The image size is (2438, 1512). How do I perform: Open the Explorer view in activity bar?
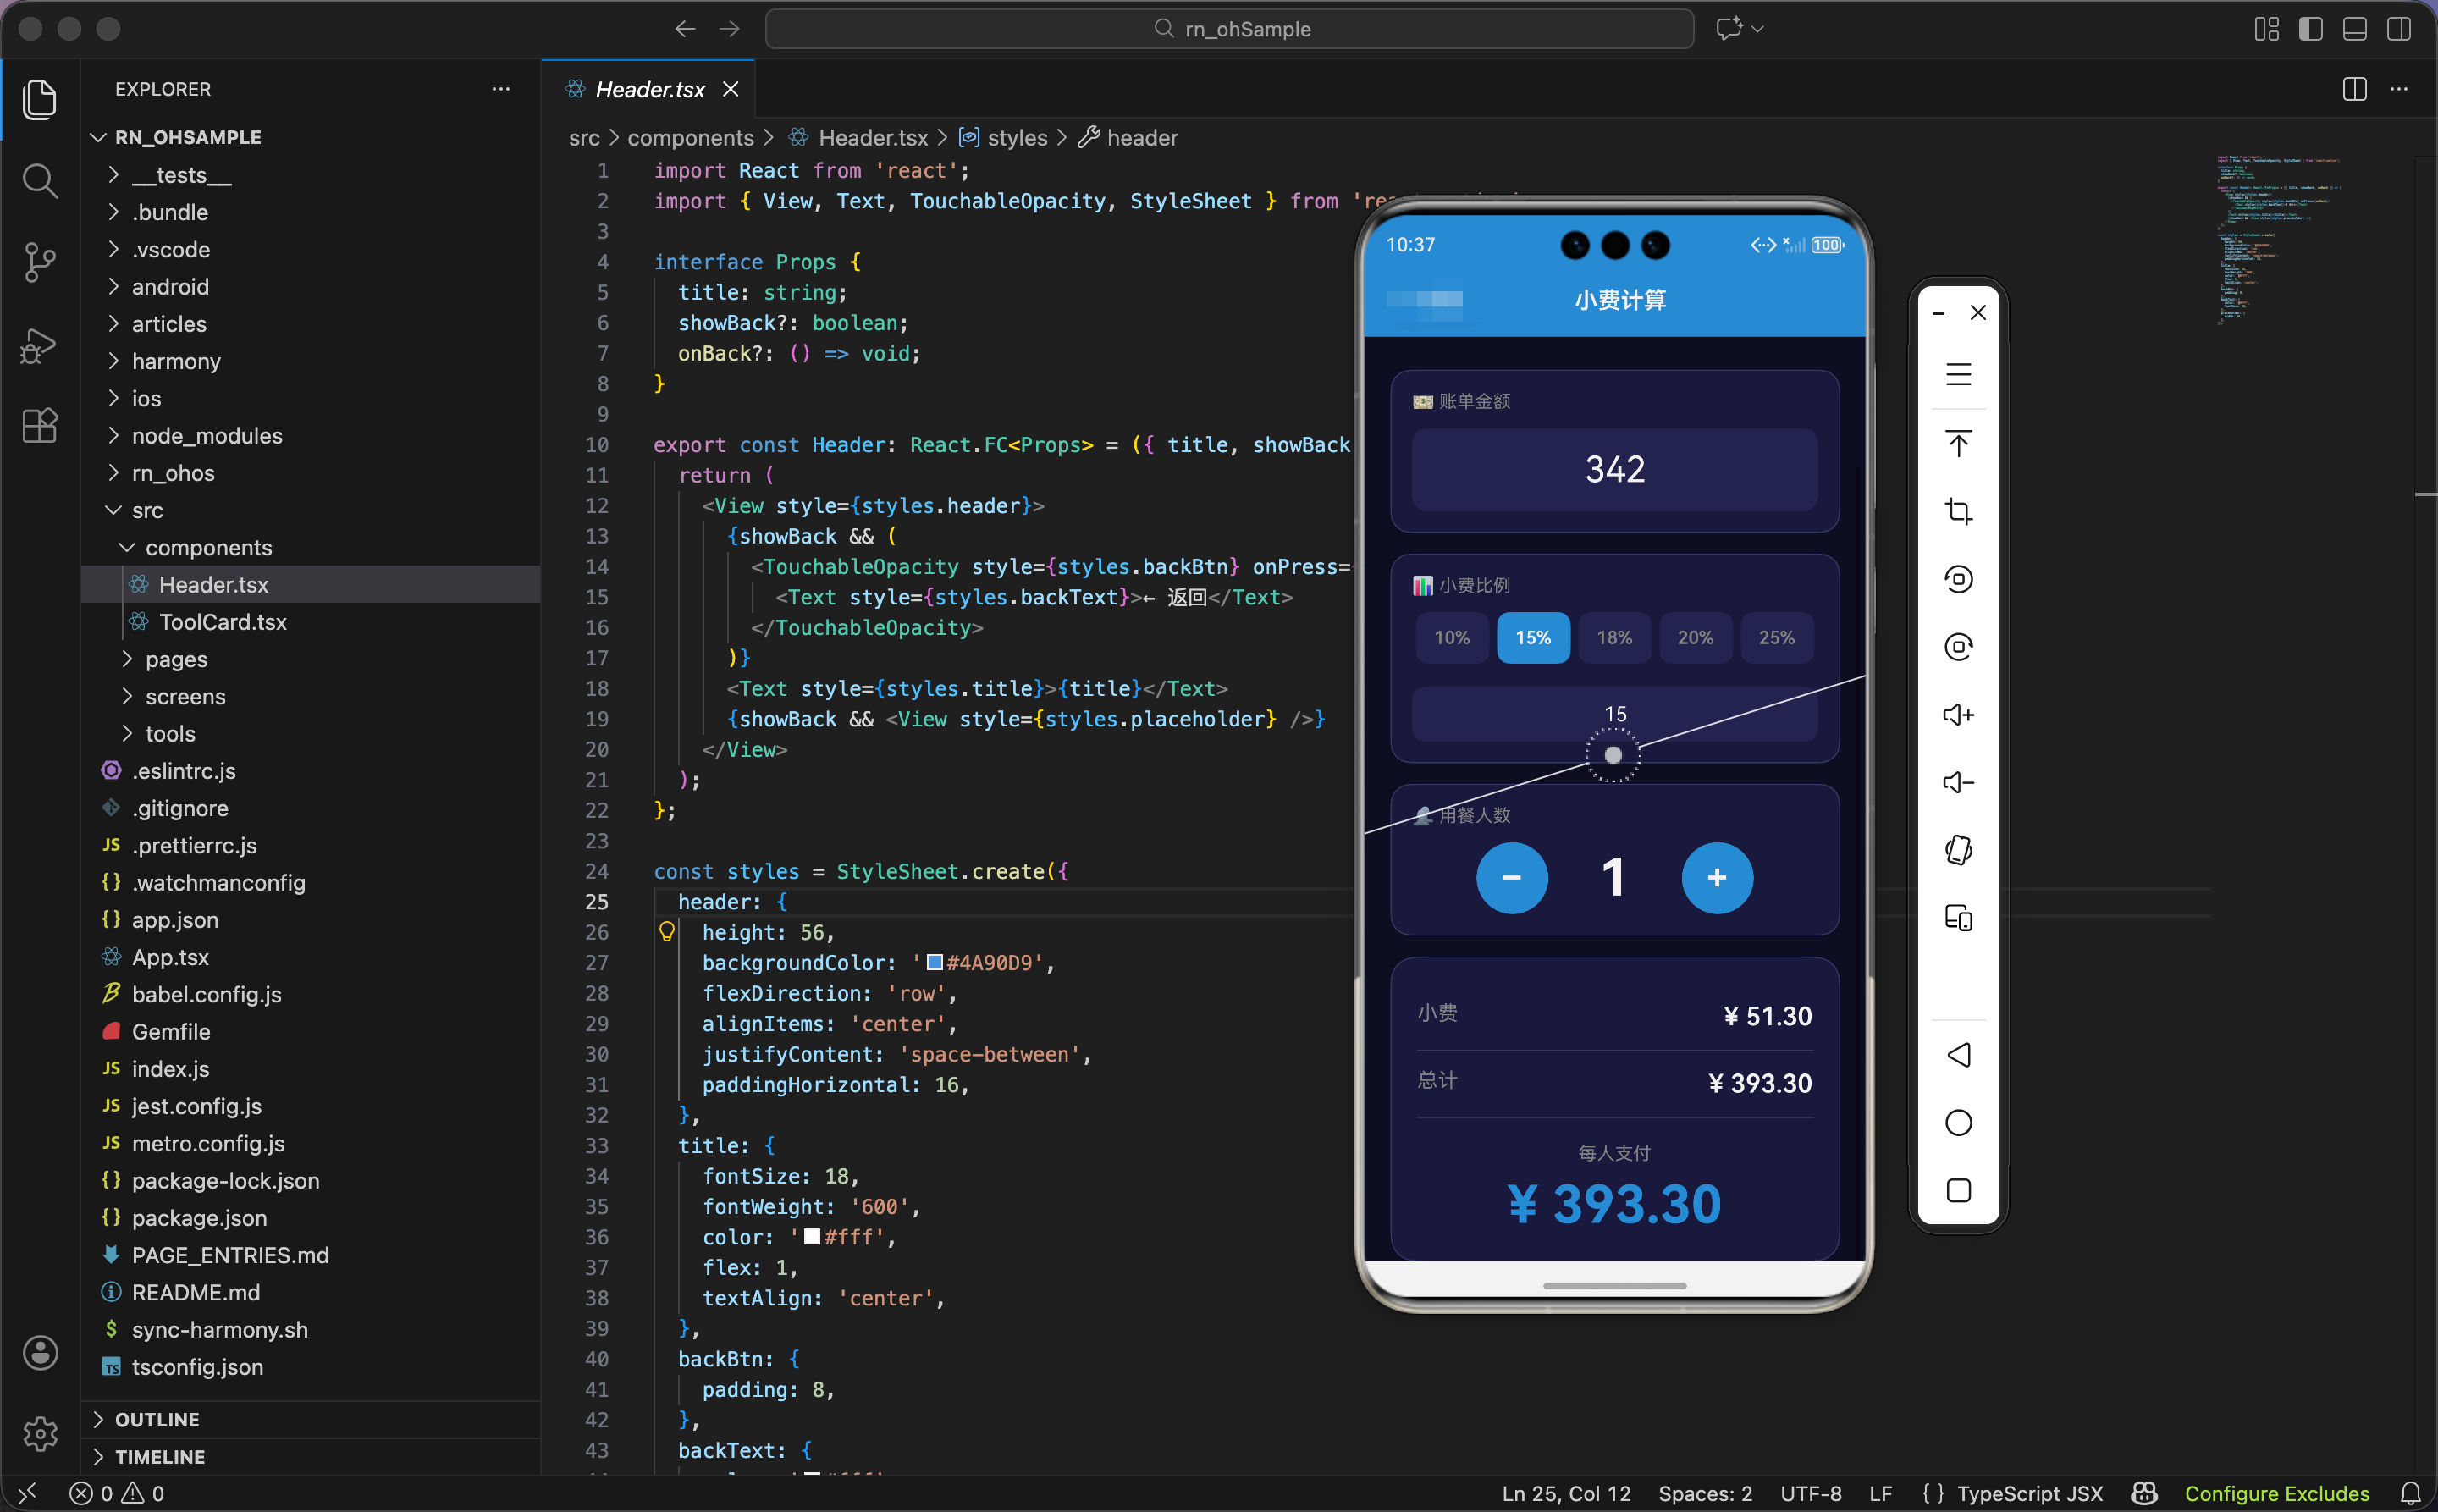[39, 99]
